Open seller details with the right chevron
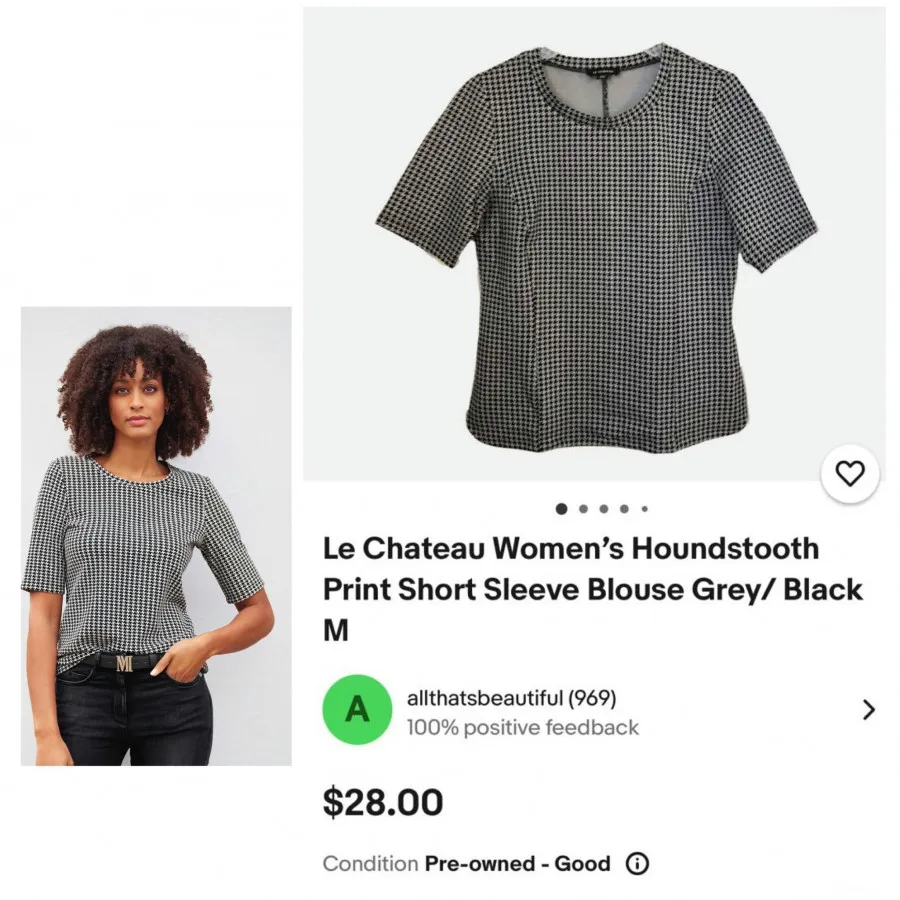This screenshot has height=900, width=900. pos(869,709)
